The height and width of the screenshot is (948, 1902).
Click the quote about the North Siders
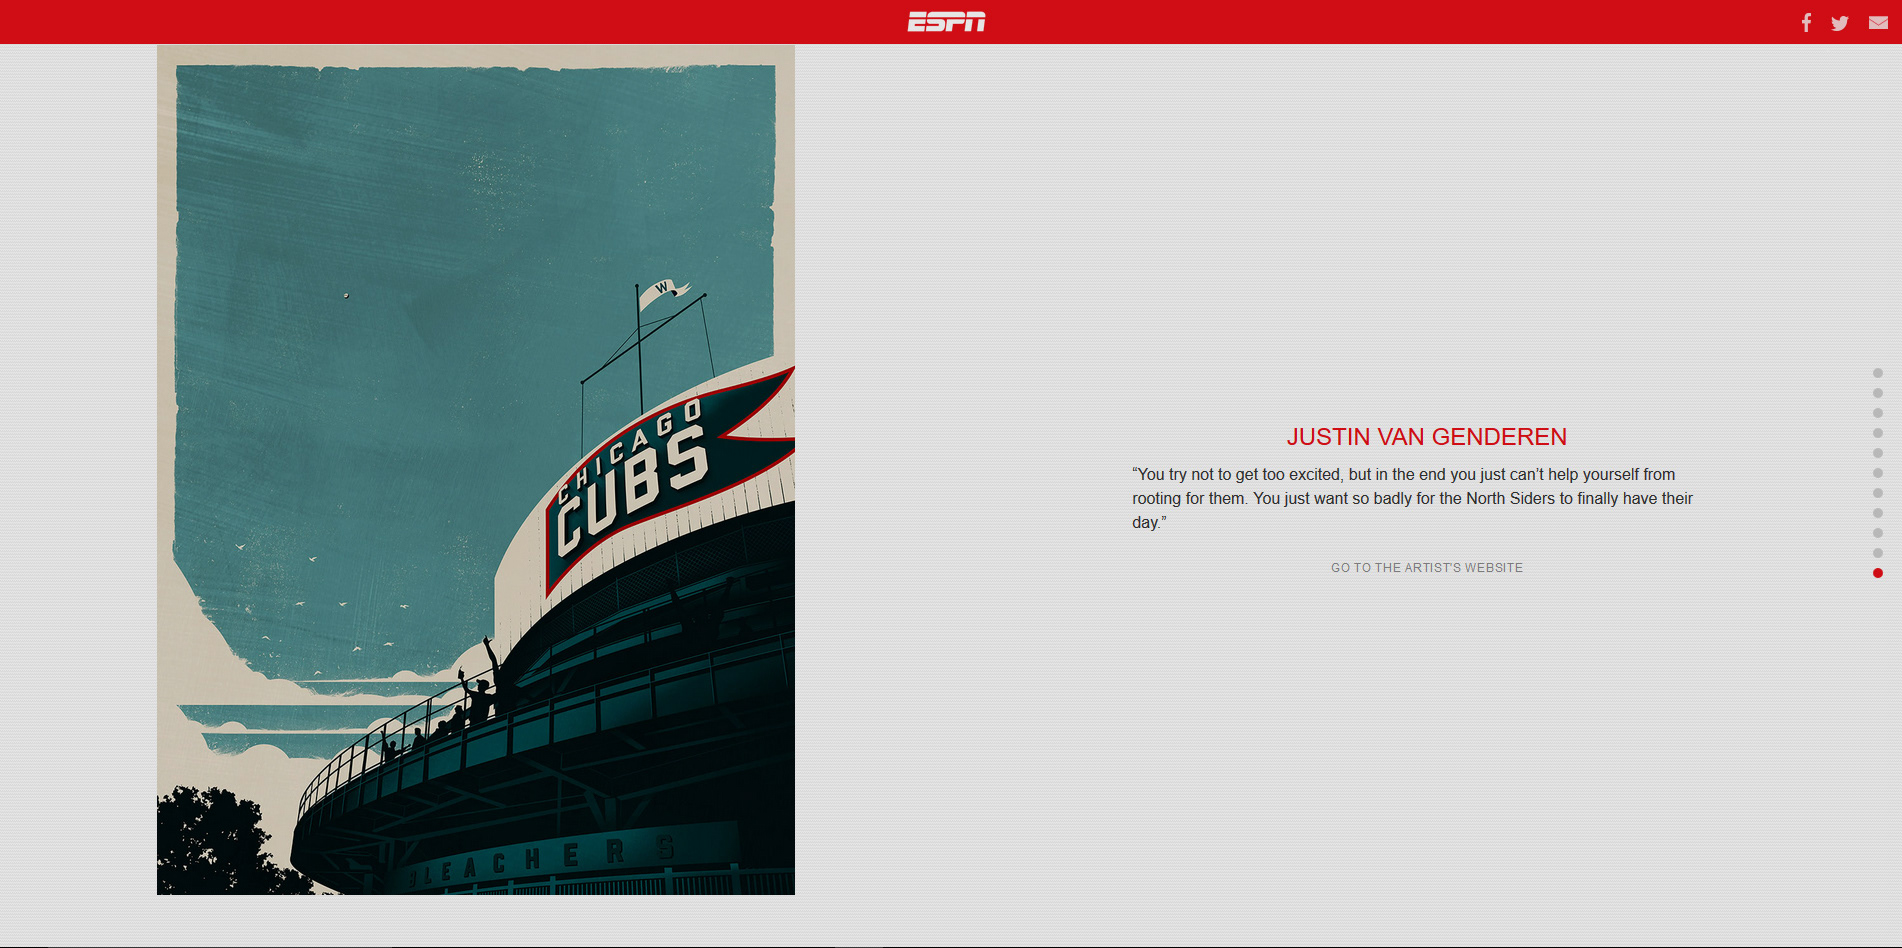[x=1412, y=498]
